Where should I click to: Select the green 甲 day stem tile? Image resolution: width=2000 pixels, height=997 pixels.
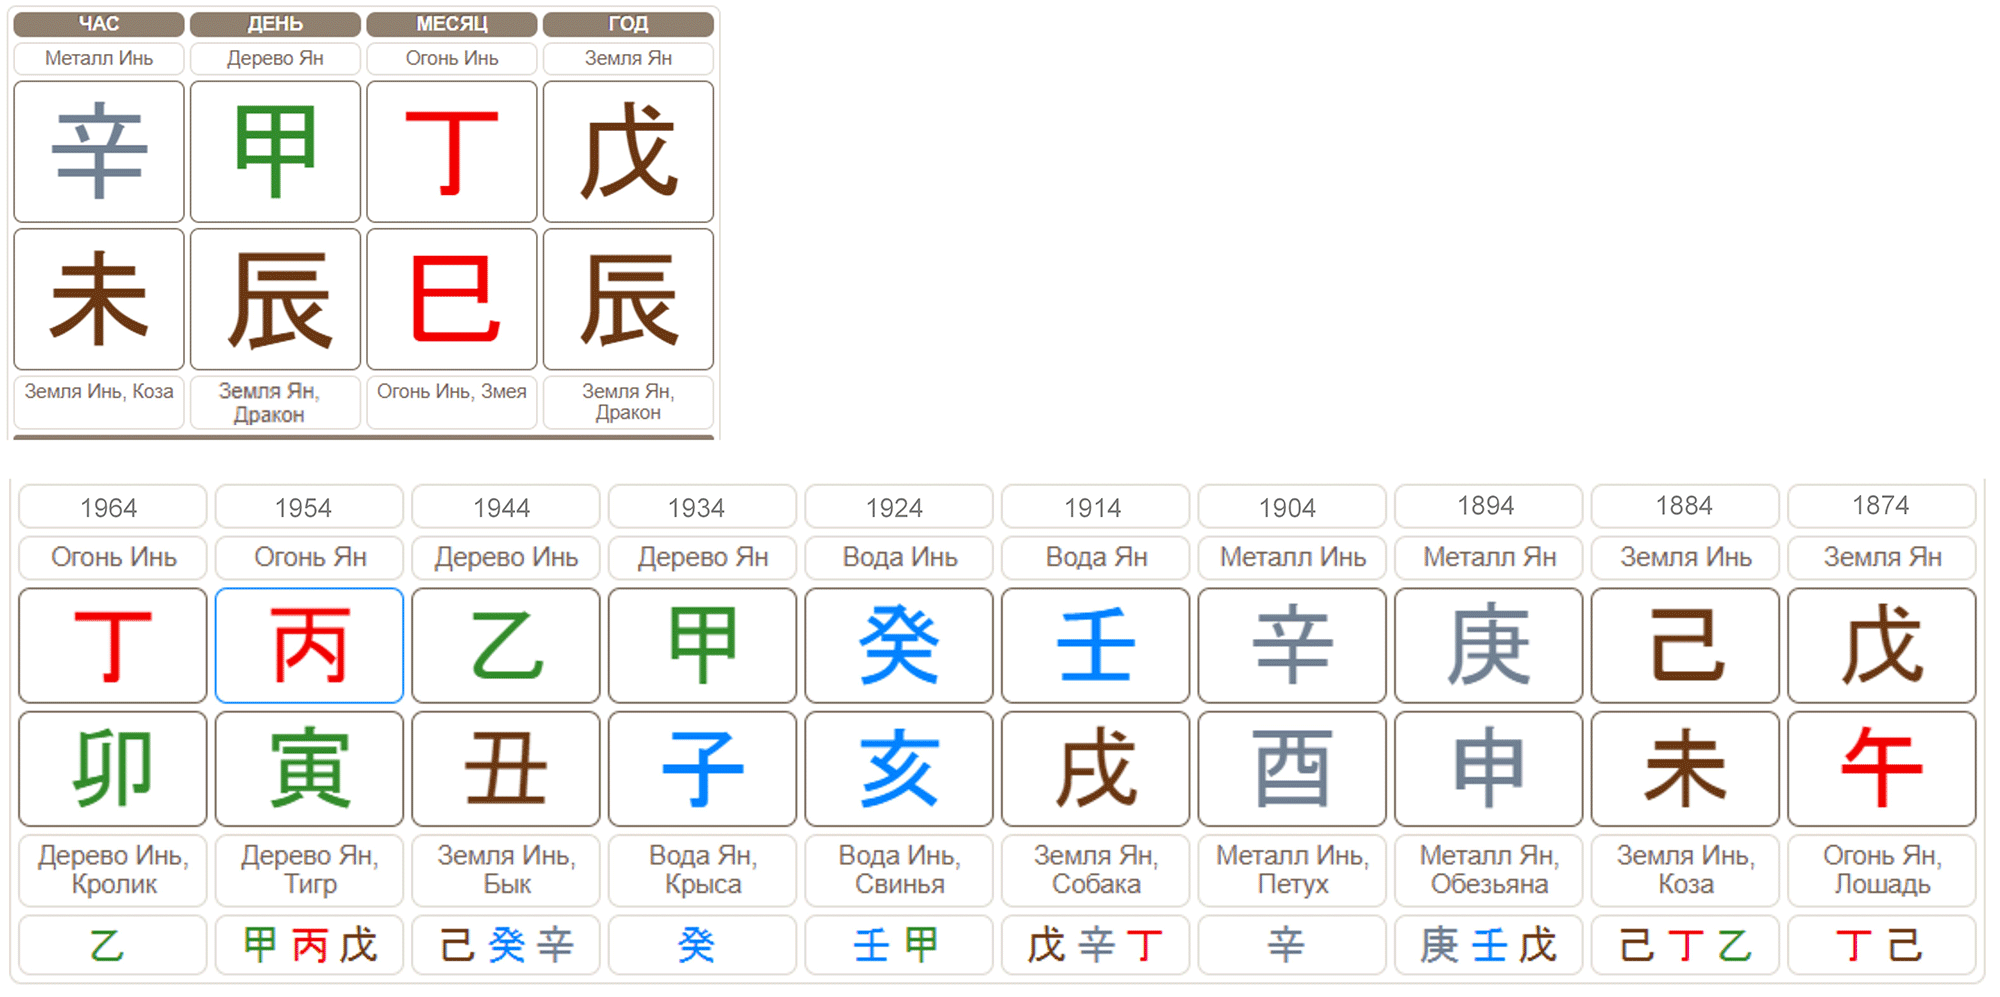tap(275, 152)
